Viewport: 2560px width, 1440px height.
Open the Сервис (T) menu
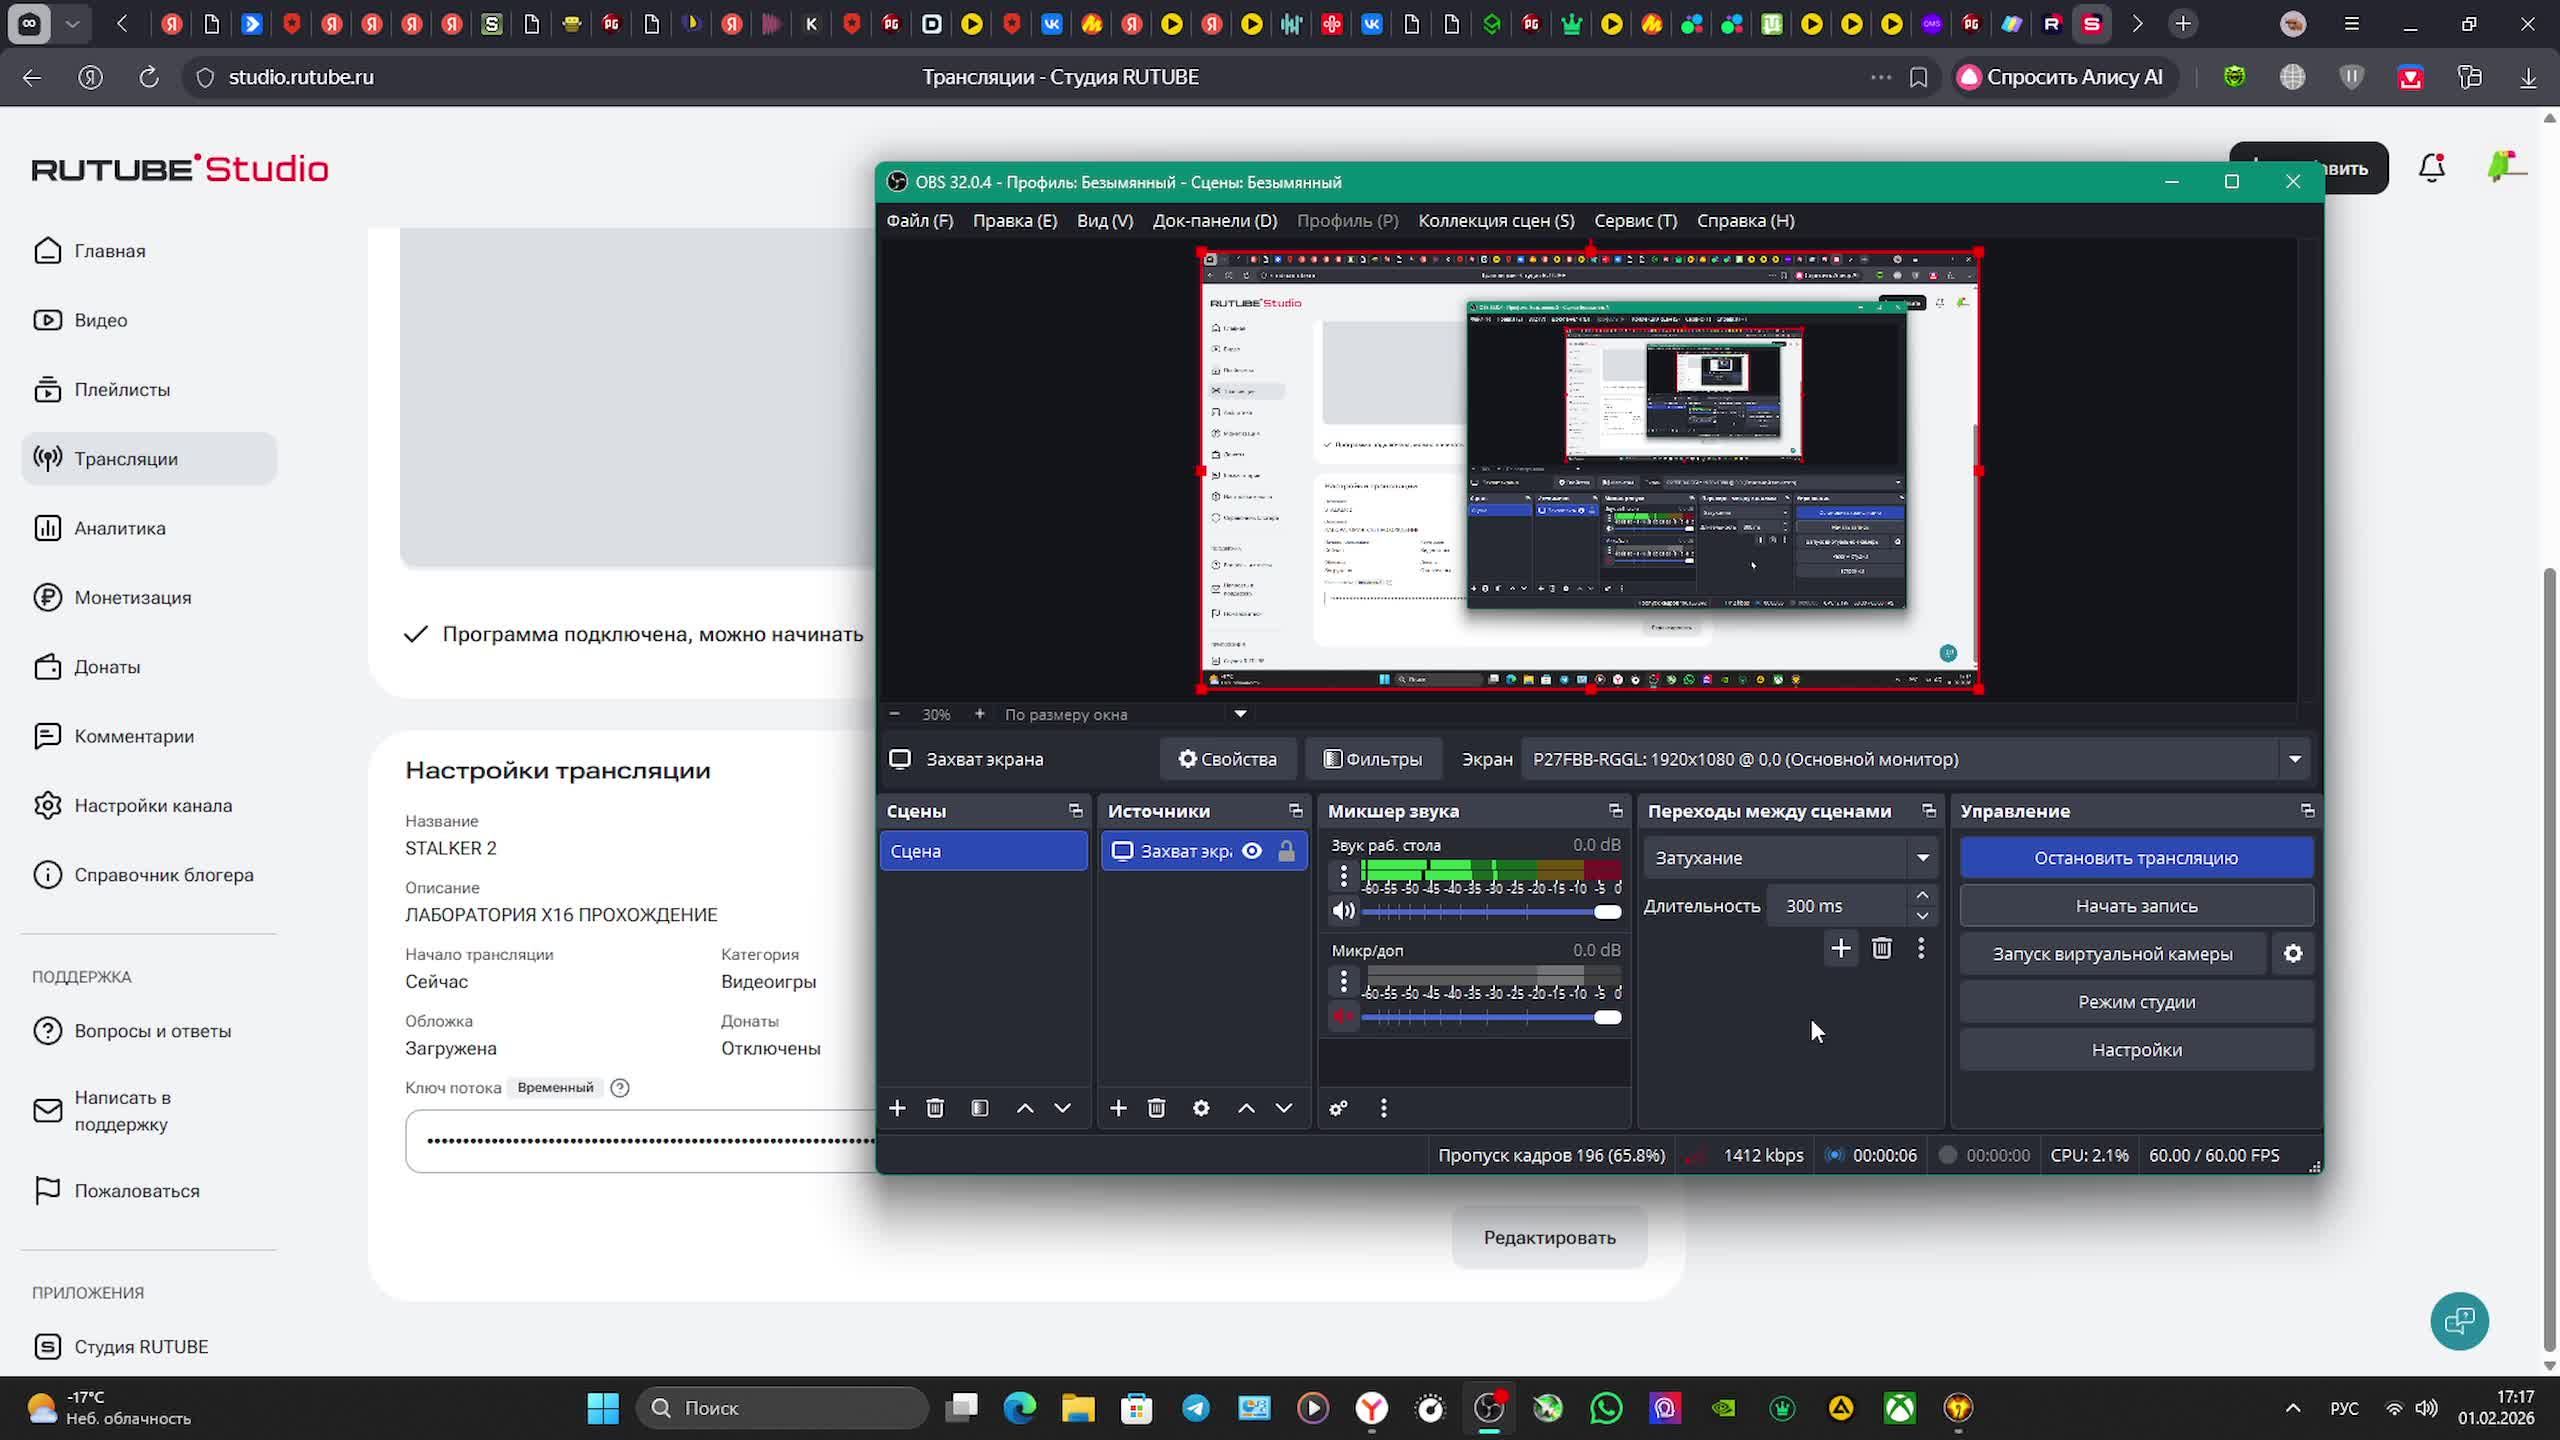(x=1635, y=221)
